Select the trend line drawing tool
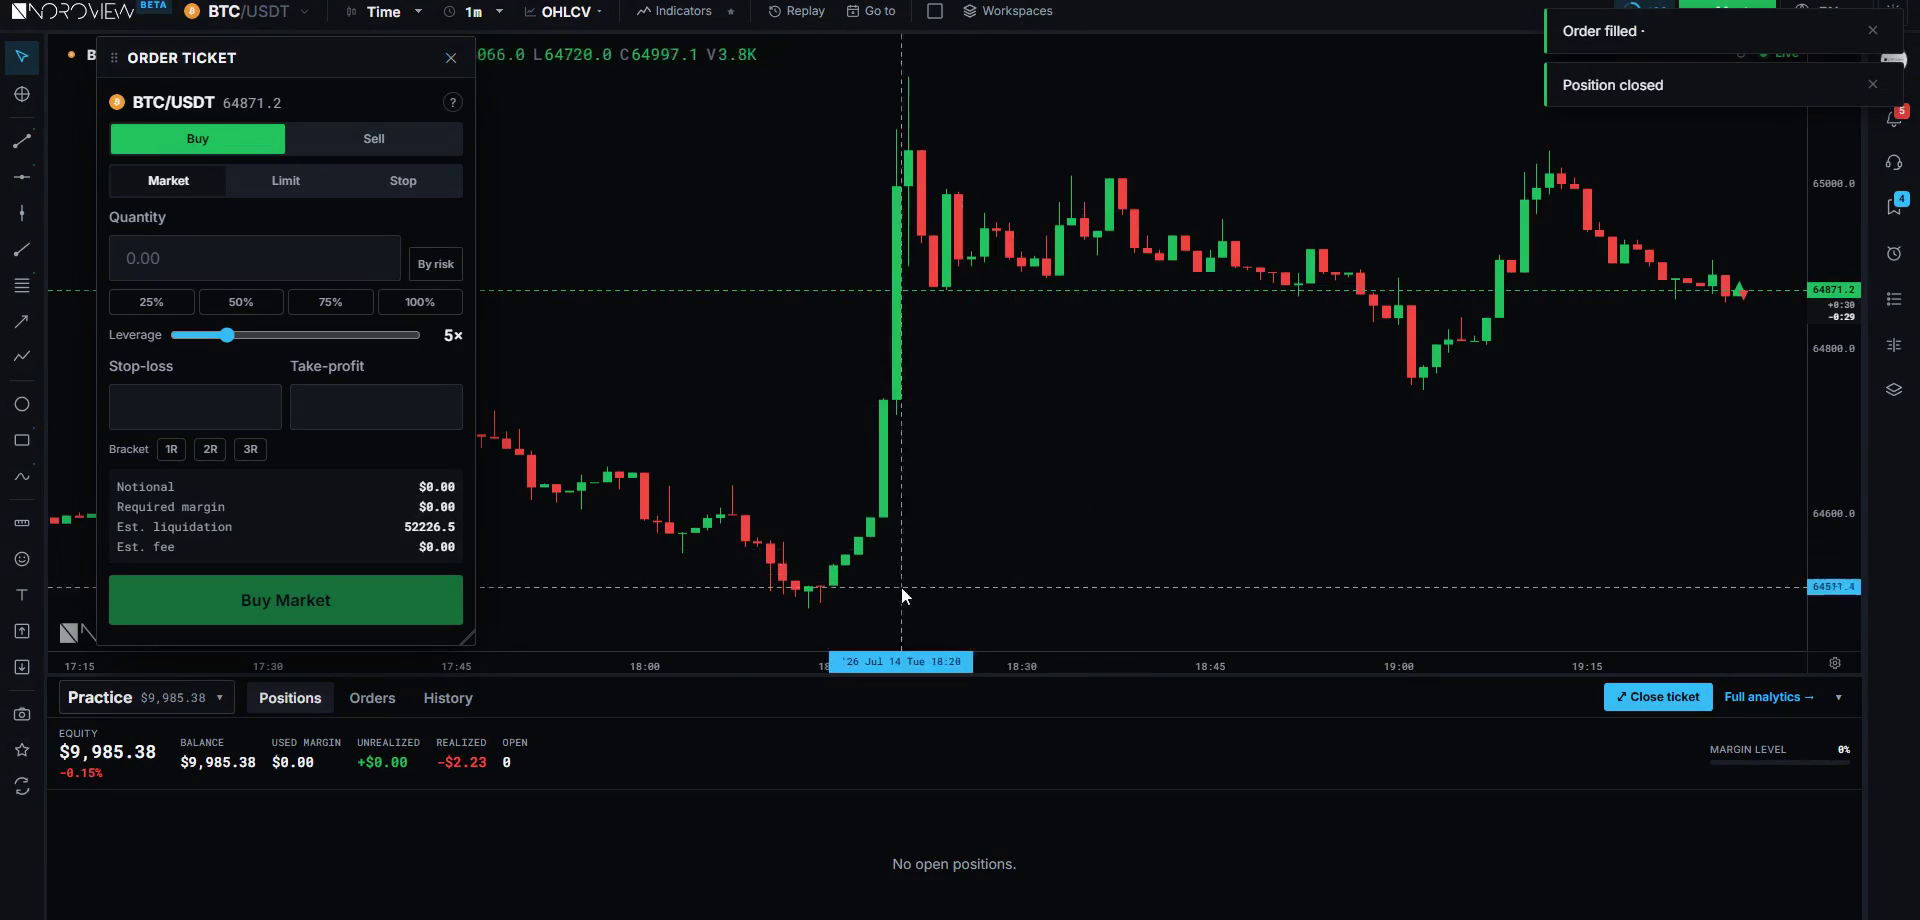 (x=22, y=141)
